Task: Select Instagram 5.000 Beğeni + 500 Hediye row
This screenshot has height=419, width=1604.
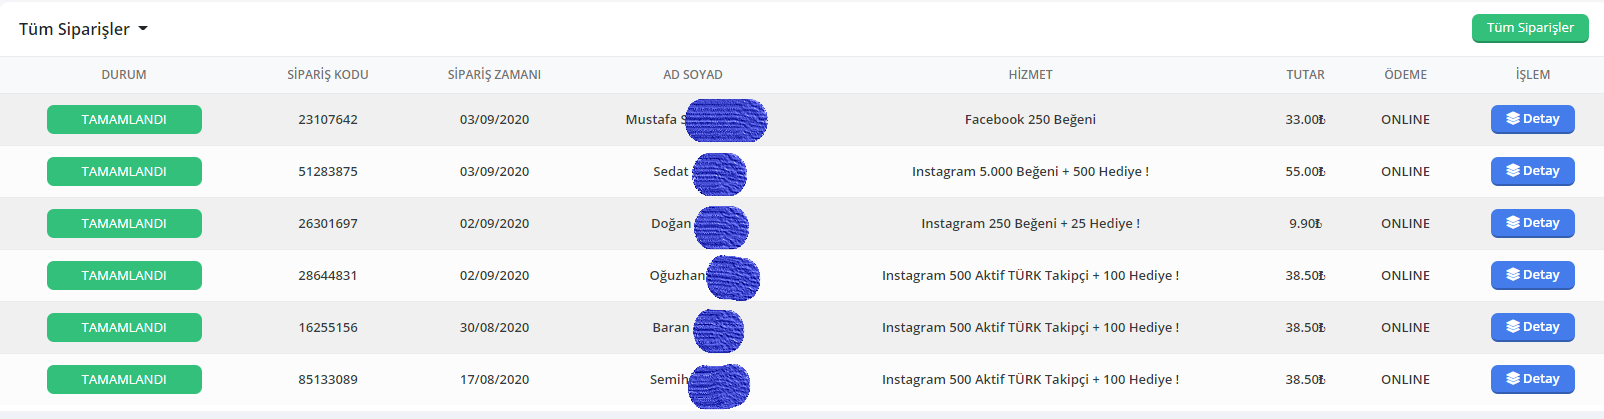Action: pos(802,171)
